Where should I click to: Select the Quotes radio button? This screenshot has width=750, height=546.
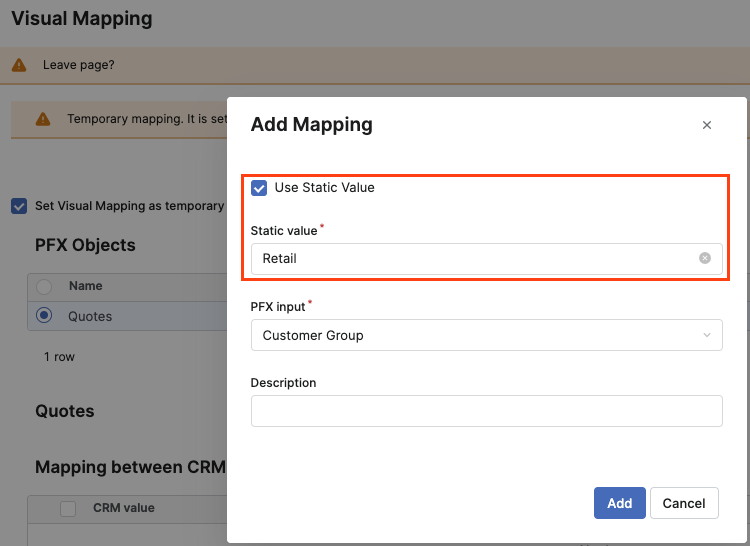tap(44, 316)
